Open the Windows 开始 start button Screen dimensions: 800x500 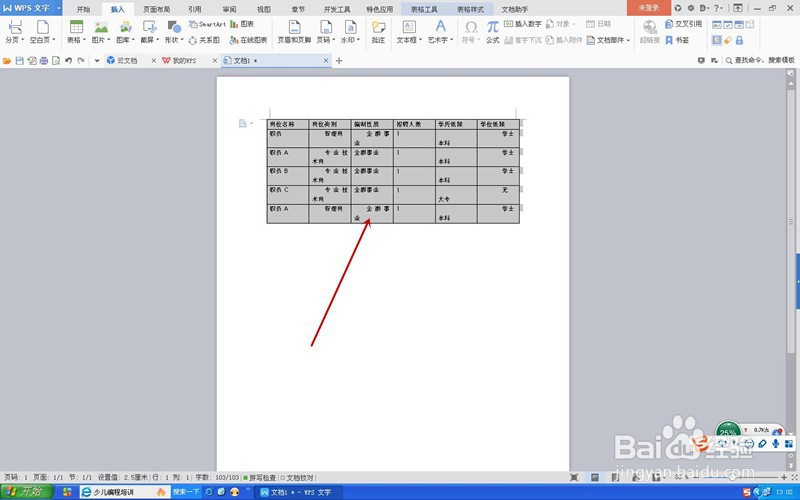click(x=27, y=492)
